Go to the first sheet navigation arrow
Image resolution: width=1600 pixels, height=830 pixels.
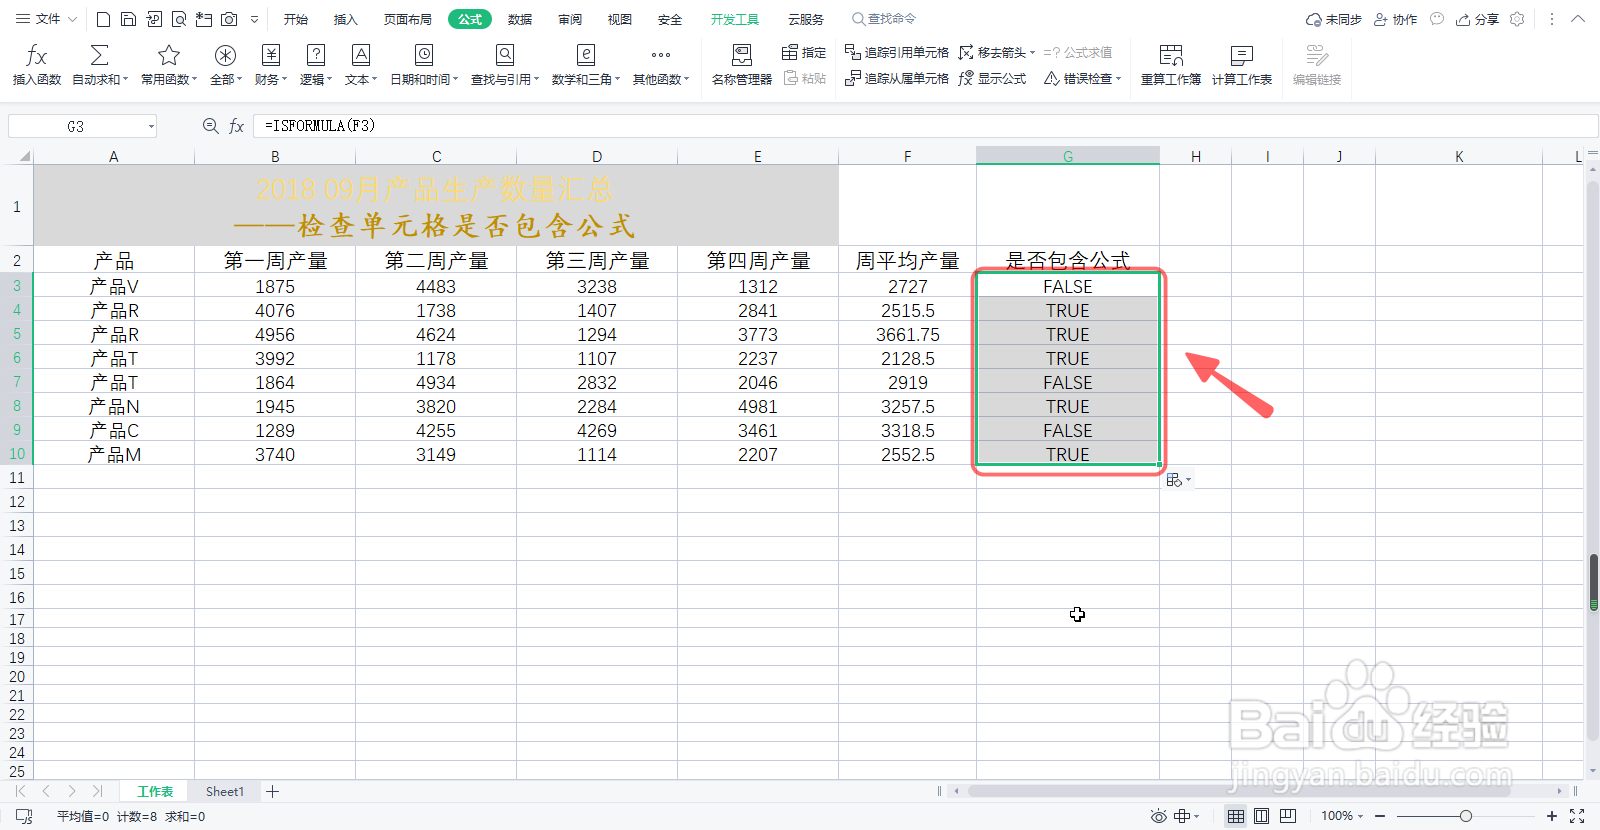point(20,791)
